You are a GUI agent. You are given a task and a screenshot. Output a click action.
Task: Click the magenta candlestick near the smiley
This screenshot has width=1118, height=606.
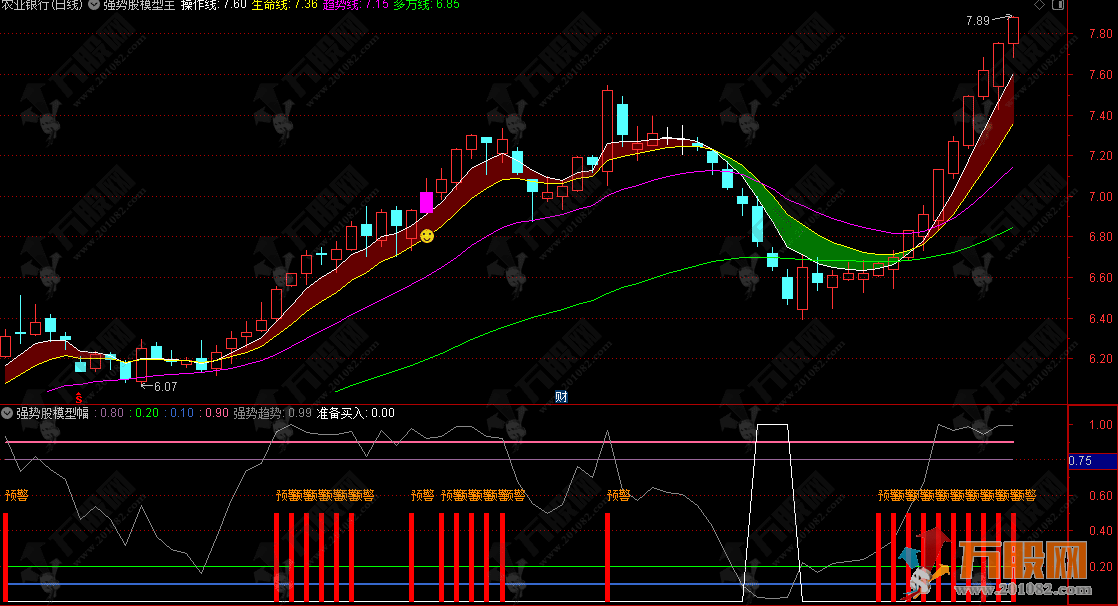(426, 201)
